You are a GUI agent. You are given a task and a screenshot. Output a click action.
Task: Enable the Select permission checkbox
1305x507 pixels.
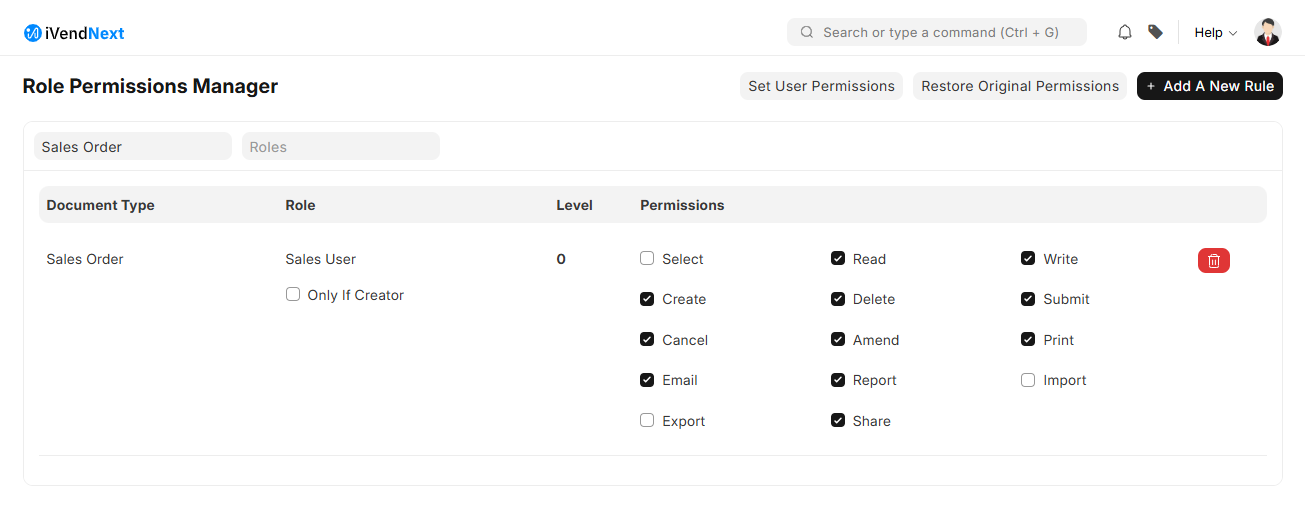pos(647,258)
